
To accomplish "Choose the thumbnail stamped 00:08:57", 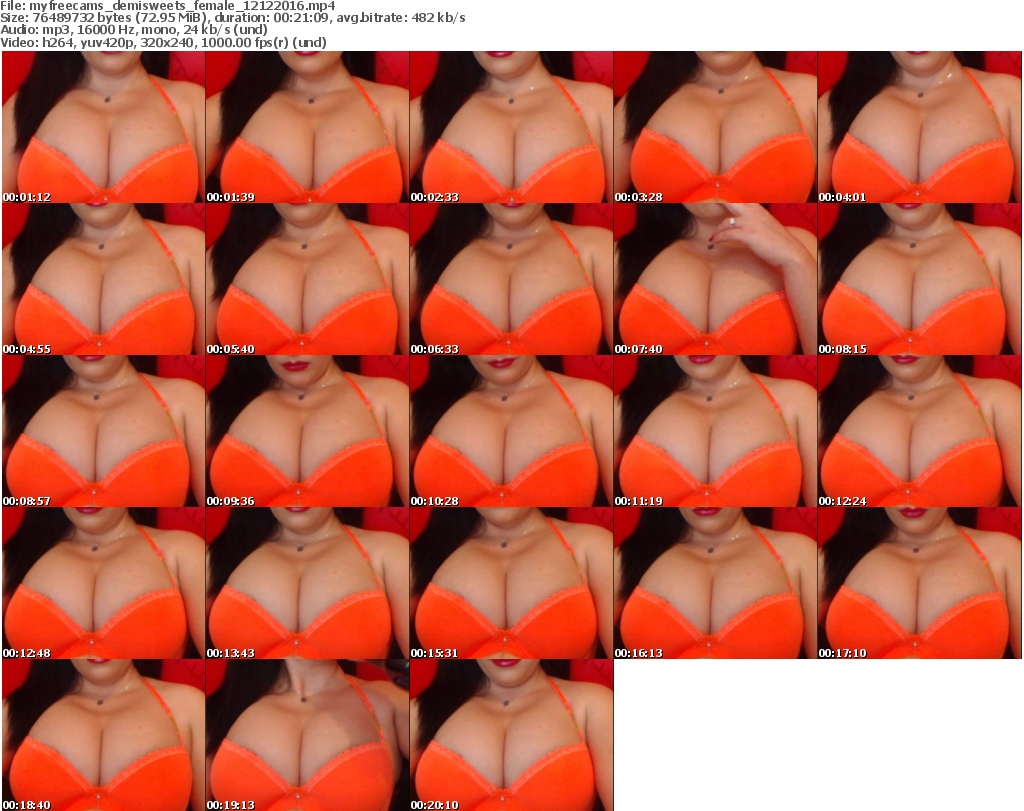I will coord(103,431).
